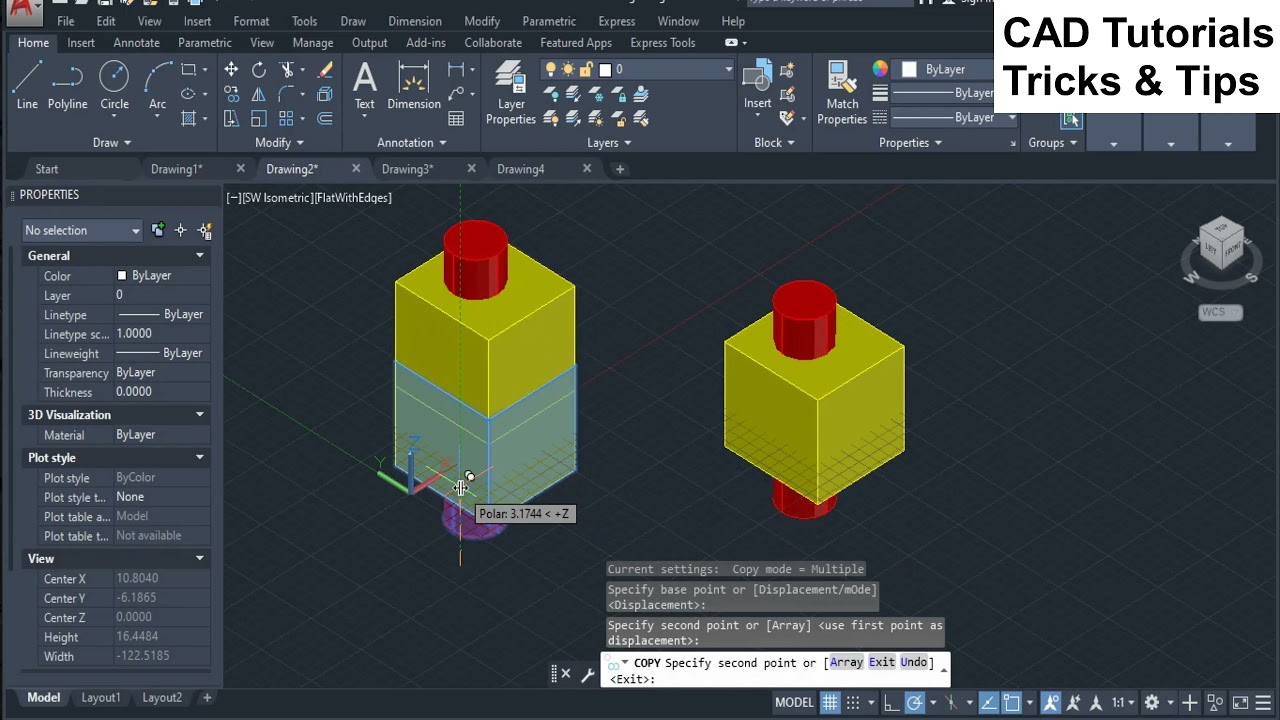Insert a Table from Annotation panel

[456, 118]
